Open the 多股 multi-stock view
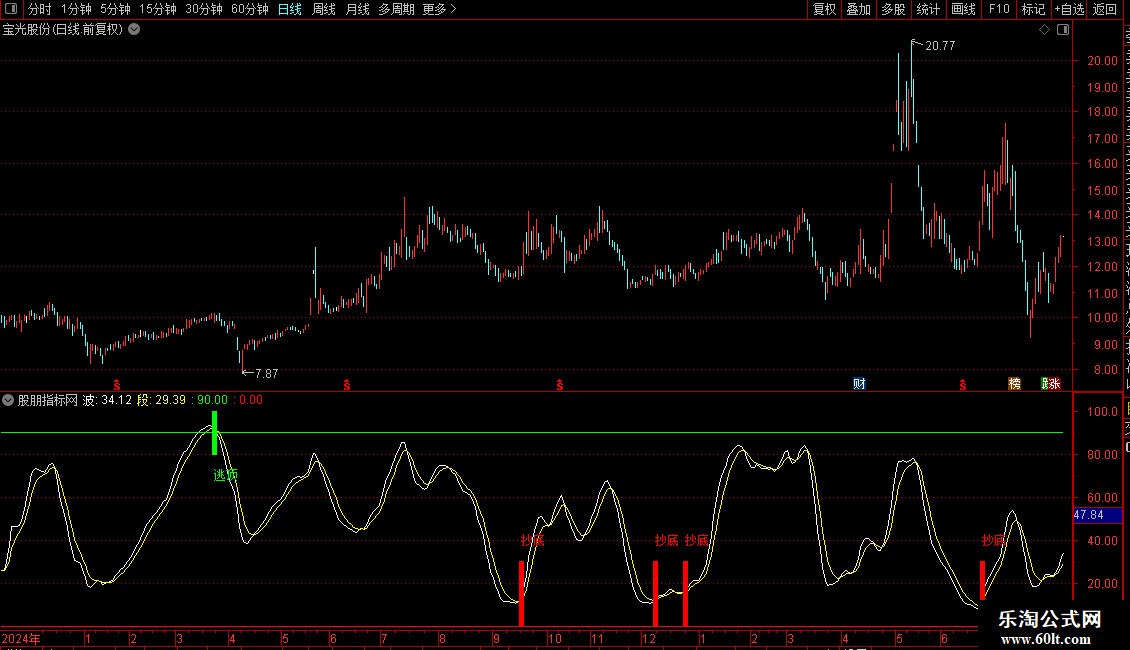1130x650 pixels. 894,9
